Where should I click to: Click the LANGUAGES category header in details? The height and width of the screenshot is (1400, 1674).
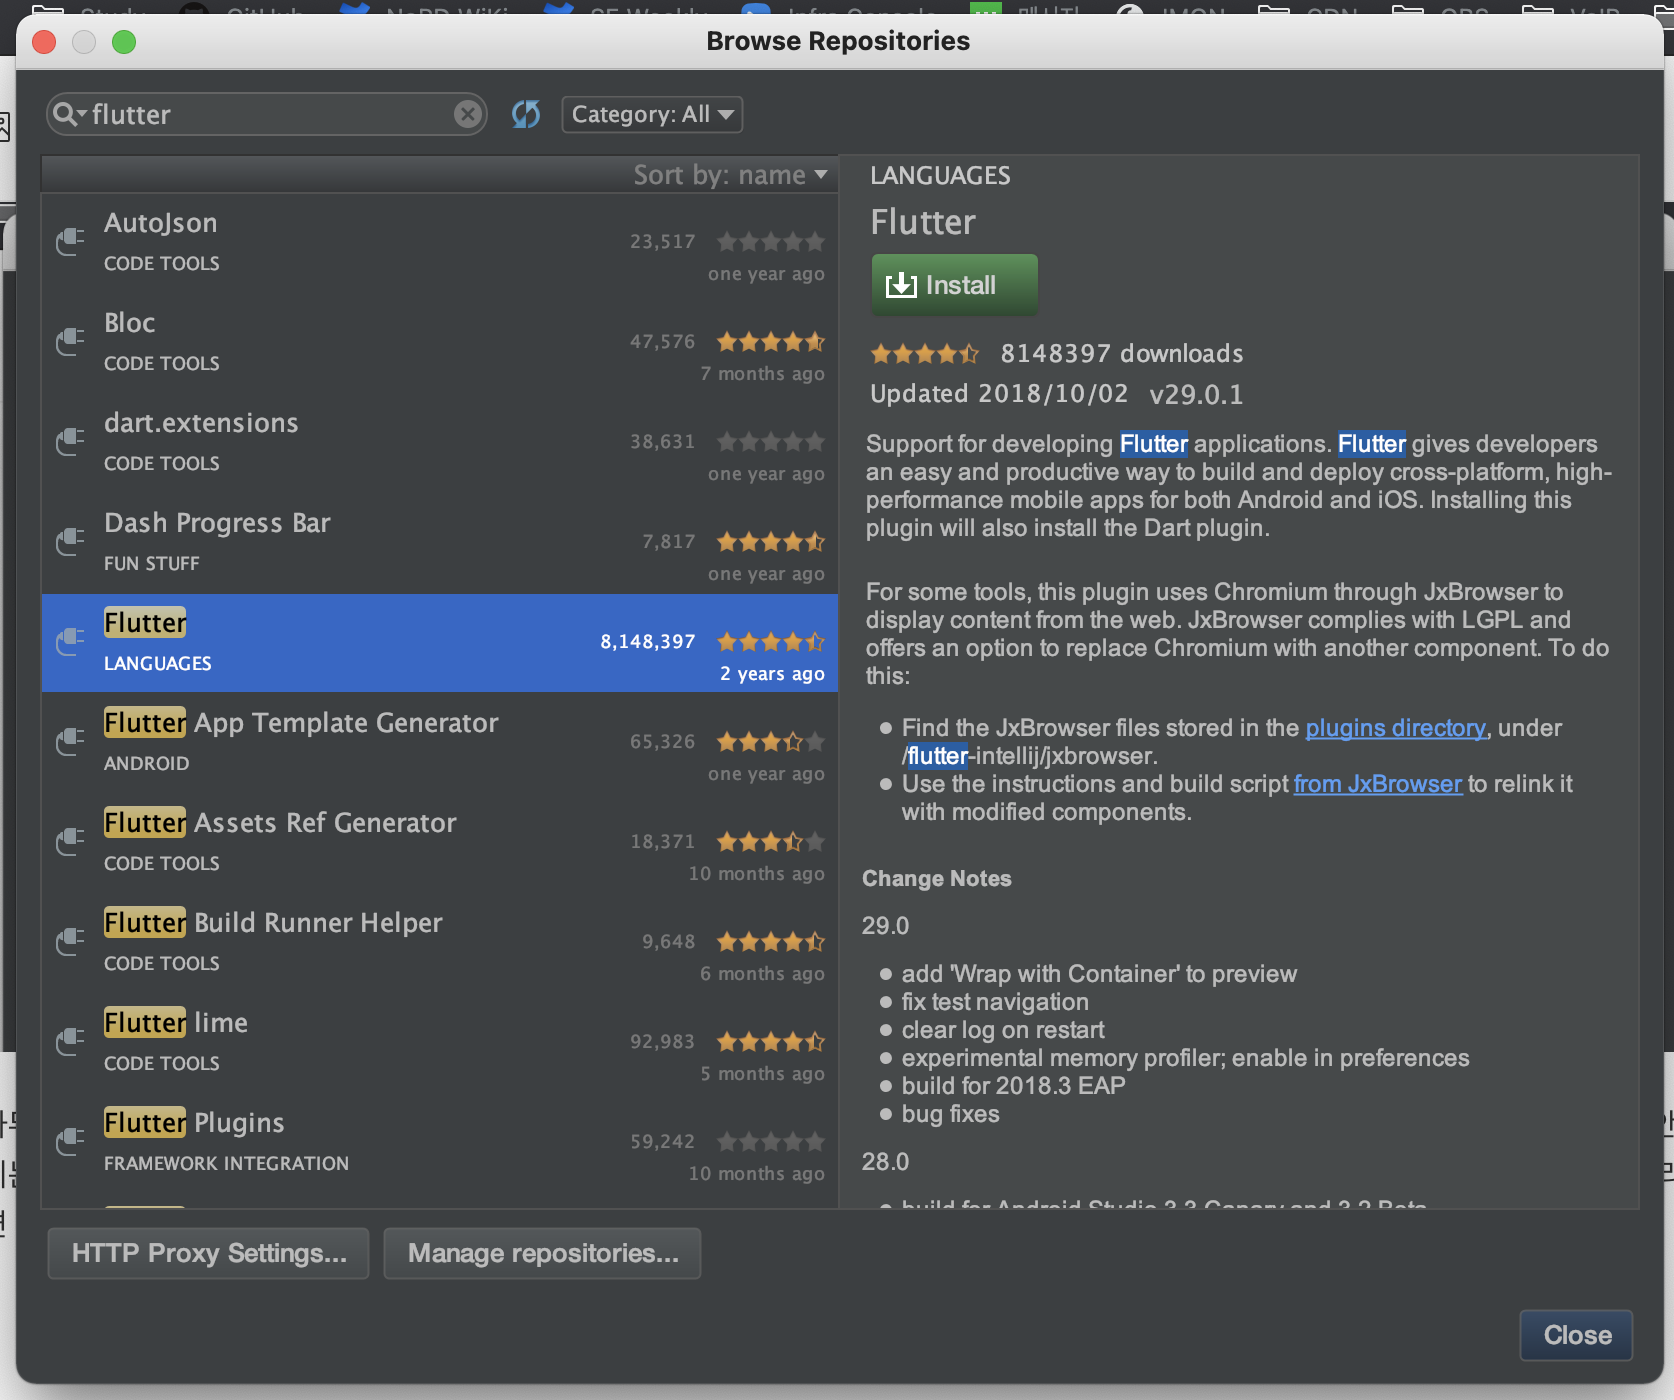pos(940,176)
